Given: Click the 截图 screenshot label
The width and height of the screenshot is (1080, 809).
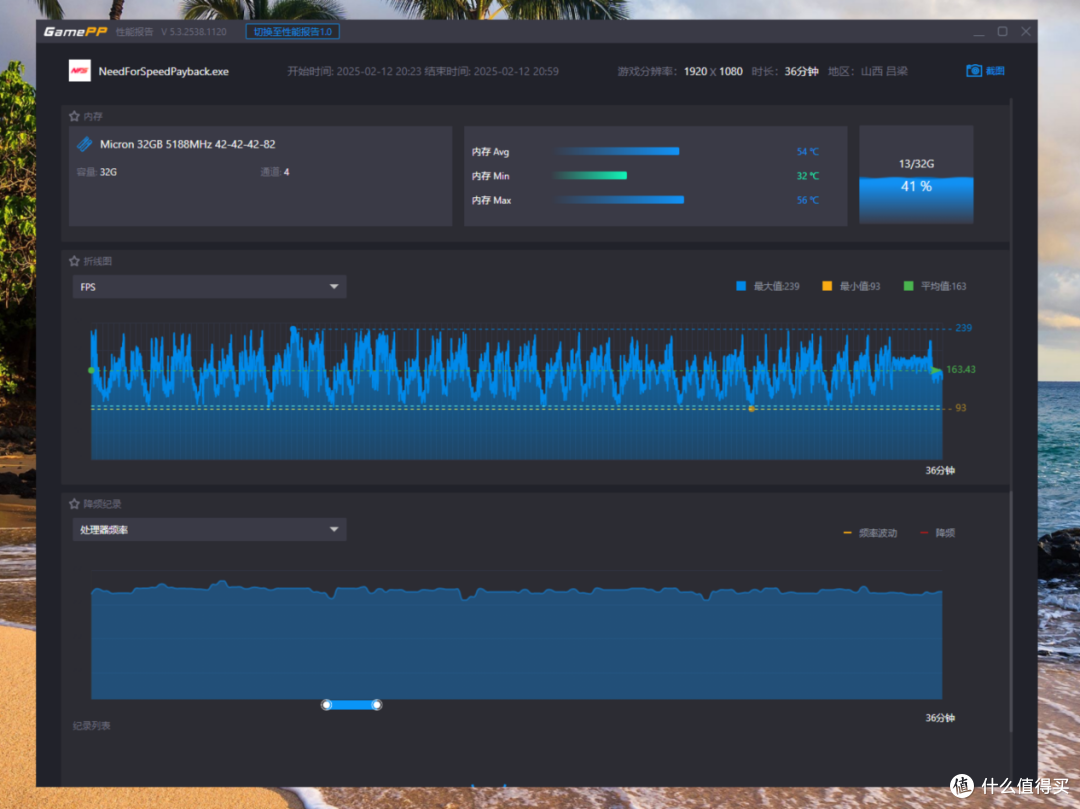Looking at the screenshot, I should click(995, 71).
